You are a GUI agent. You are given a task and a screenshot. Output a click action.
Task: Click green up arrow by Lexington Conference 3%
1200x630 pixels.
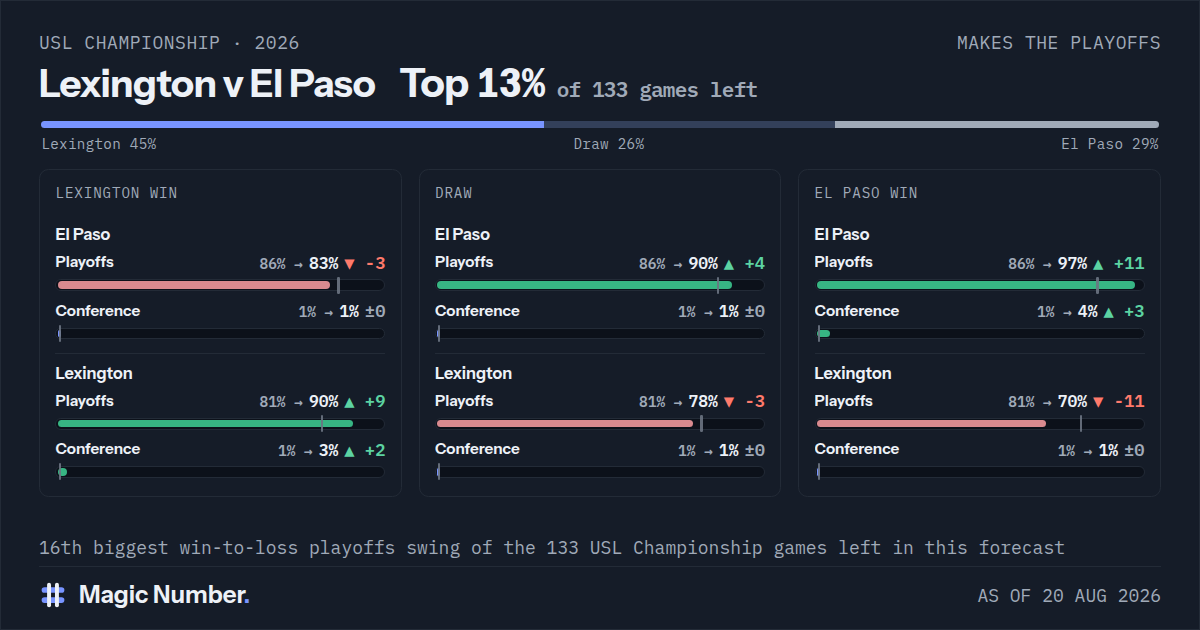pos(349,451)
